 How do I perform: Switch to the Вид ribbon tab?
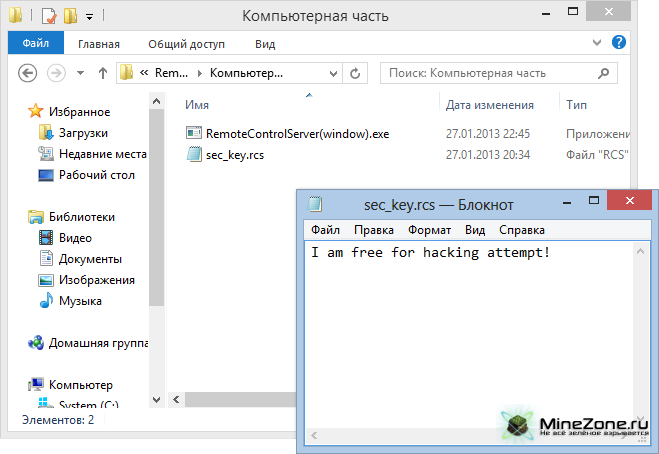pos(265,44)
